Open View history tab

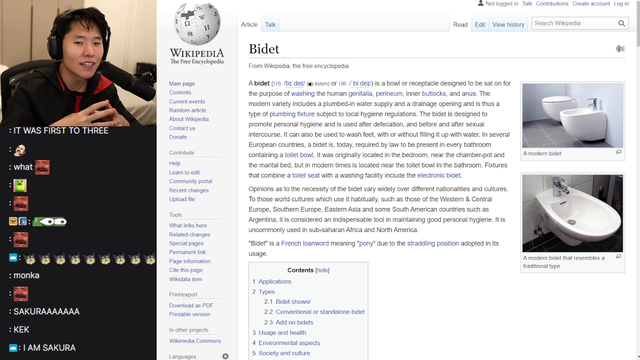(x=508, y=24)
